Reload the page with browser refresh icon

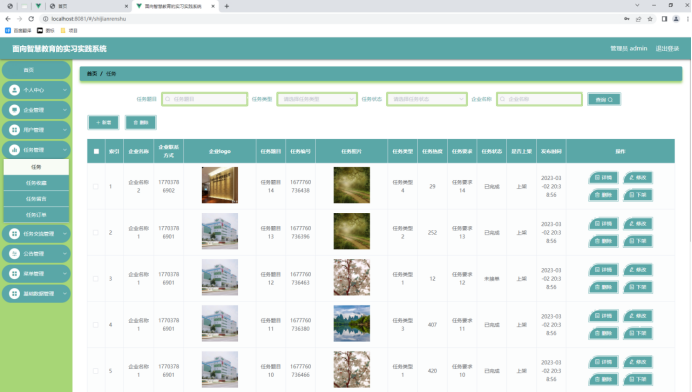31,19
